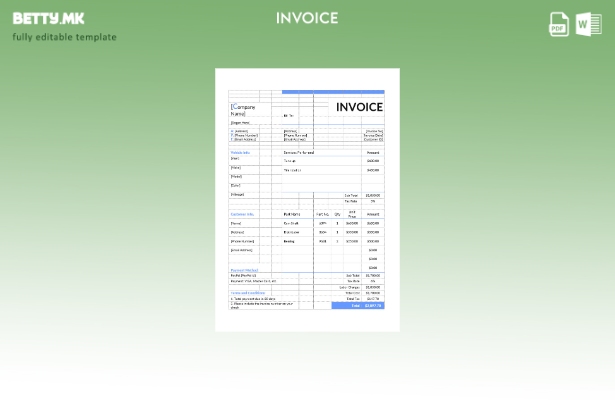The width and height of the screenshot is (615, 400).
Task: Click the Payment Method section heading
Action: (x=244, y=269)
